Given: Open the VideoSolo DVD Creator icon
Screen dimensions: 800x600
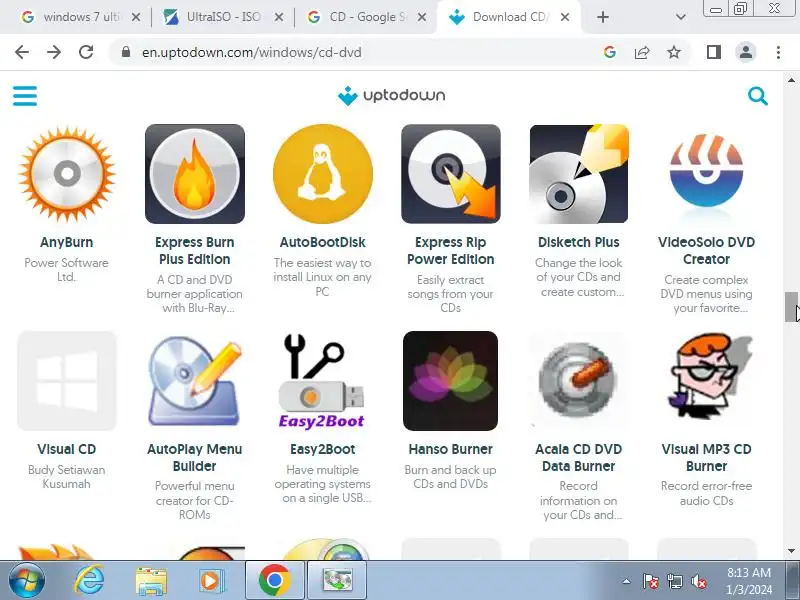Looking at the screenshot, I should click(x=707, y=173).
